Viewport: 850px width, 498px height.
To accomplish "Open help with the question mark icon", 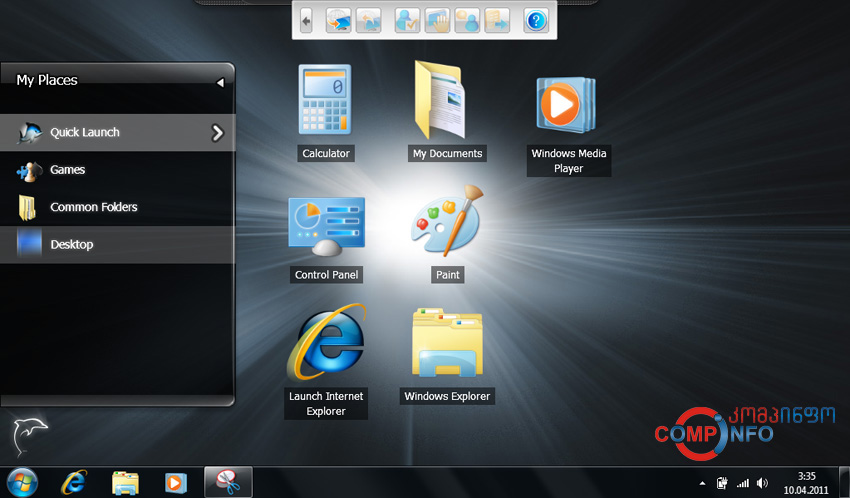I will click(536, 21).
